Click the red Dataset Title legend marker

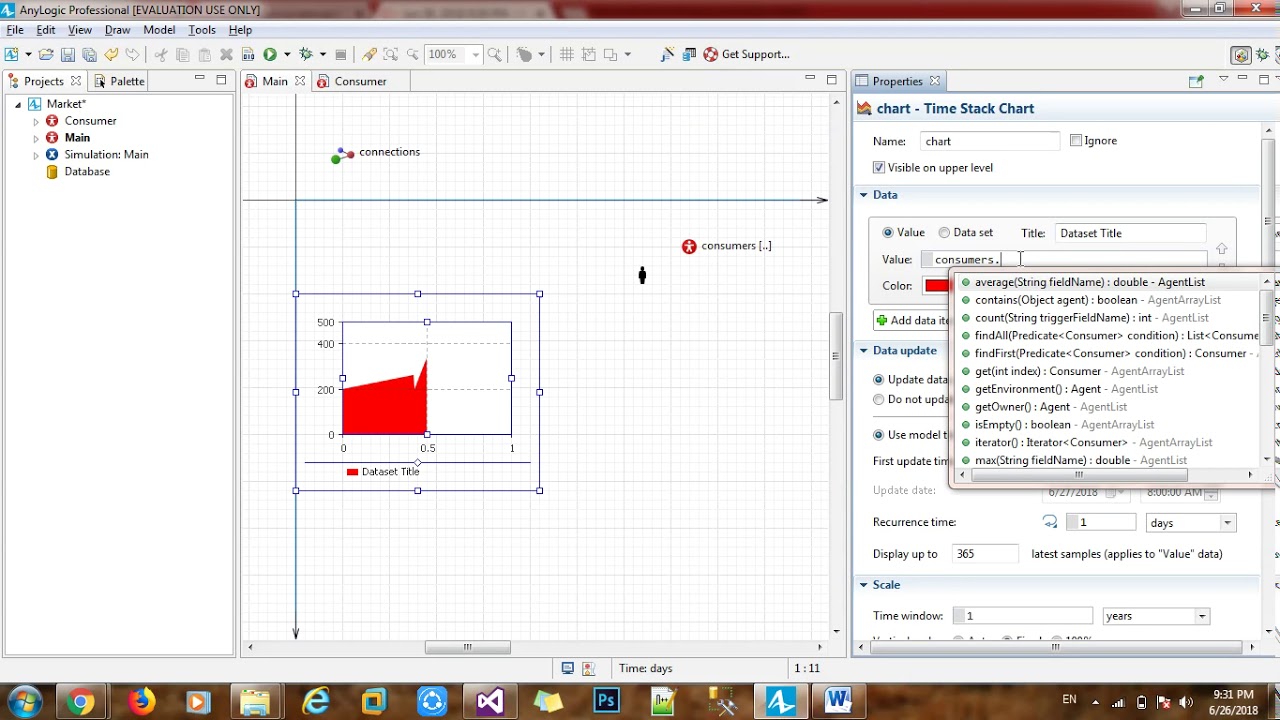[x=352, y=472]
